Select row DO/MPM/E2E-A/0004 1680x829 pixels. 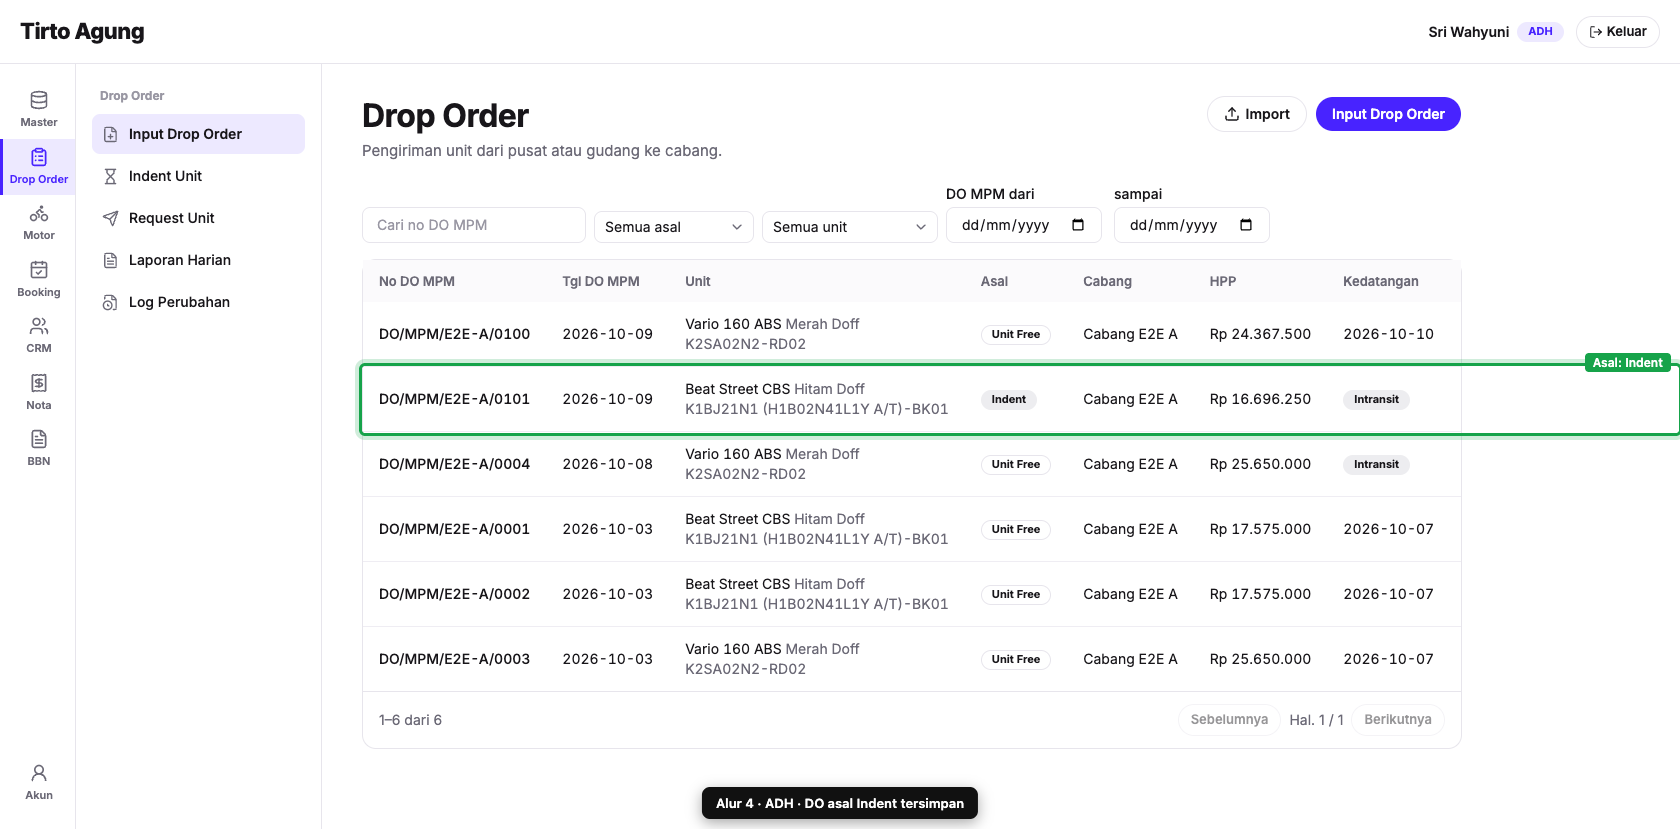pos(912,464)
